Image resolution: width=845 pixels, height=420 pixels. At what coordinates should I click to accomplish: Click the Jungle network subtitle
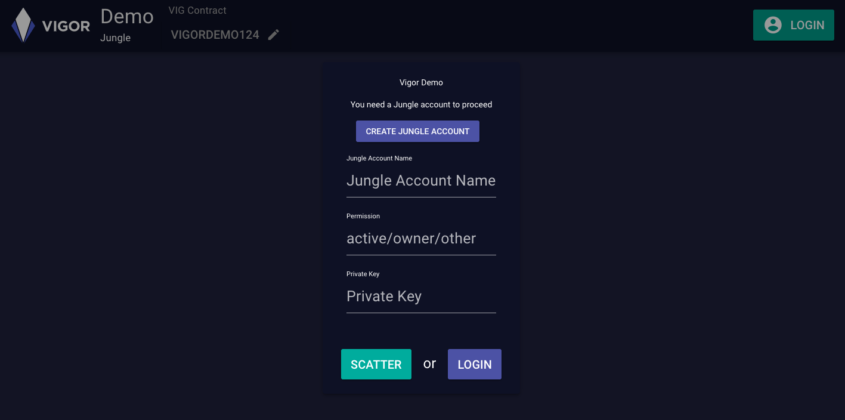coord(115,38)
